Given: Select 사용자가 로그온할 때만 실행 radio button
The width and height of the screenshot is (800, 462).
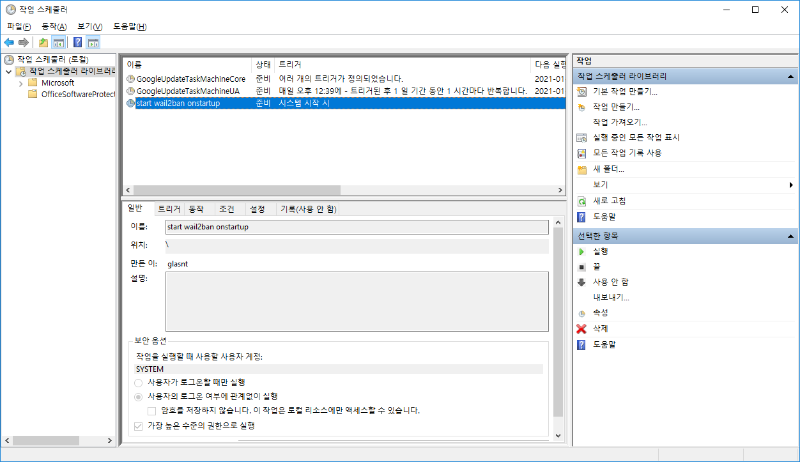Looking at the screenshot, I should tap(138, 382).
